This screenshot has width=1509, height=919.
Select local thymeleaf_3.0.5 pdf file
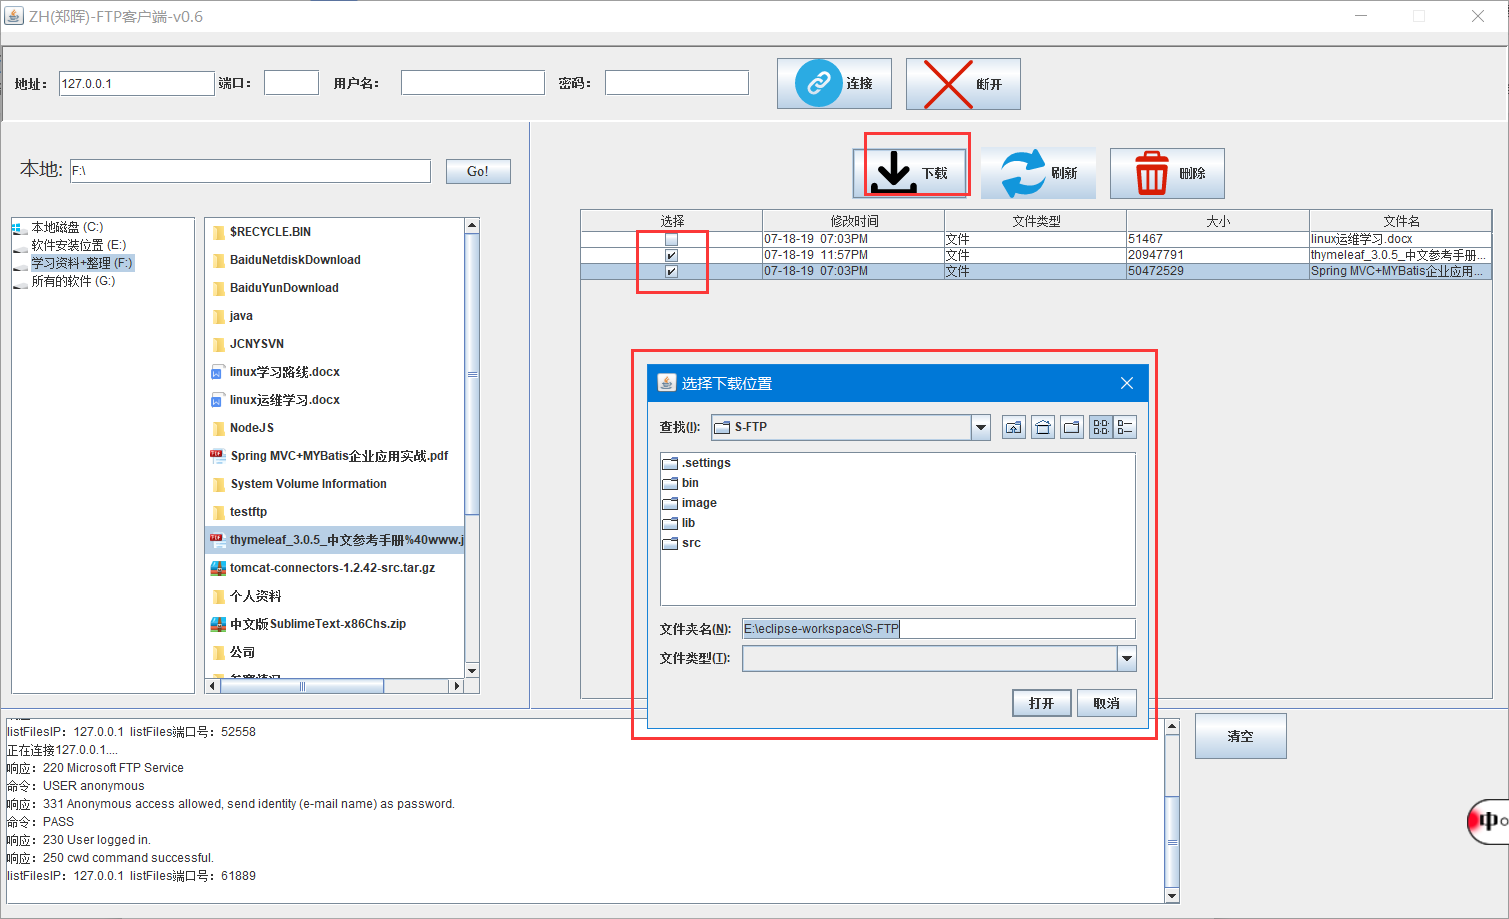(337, 540)
